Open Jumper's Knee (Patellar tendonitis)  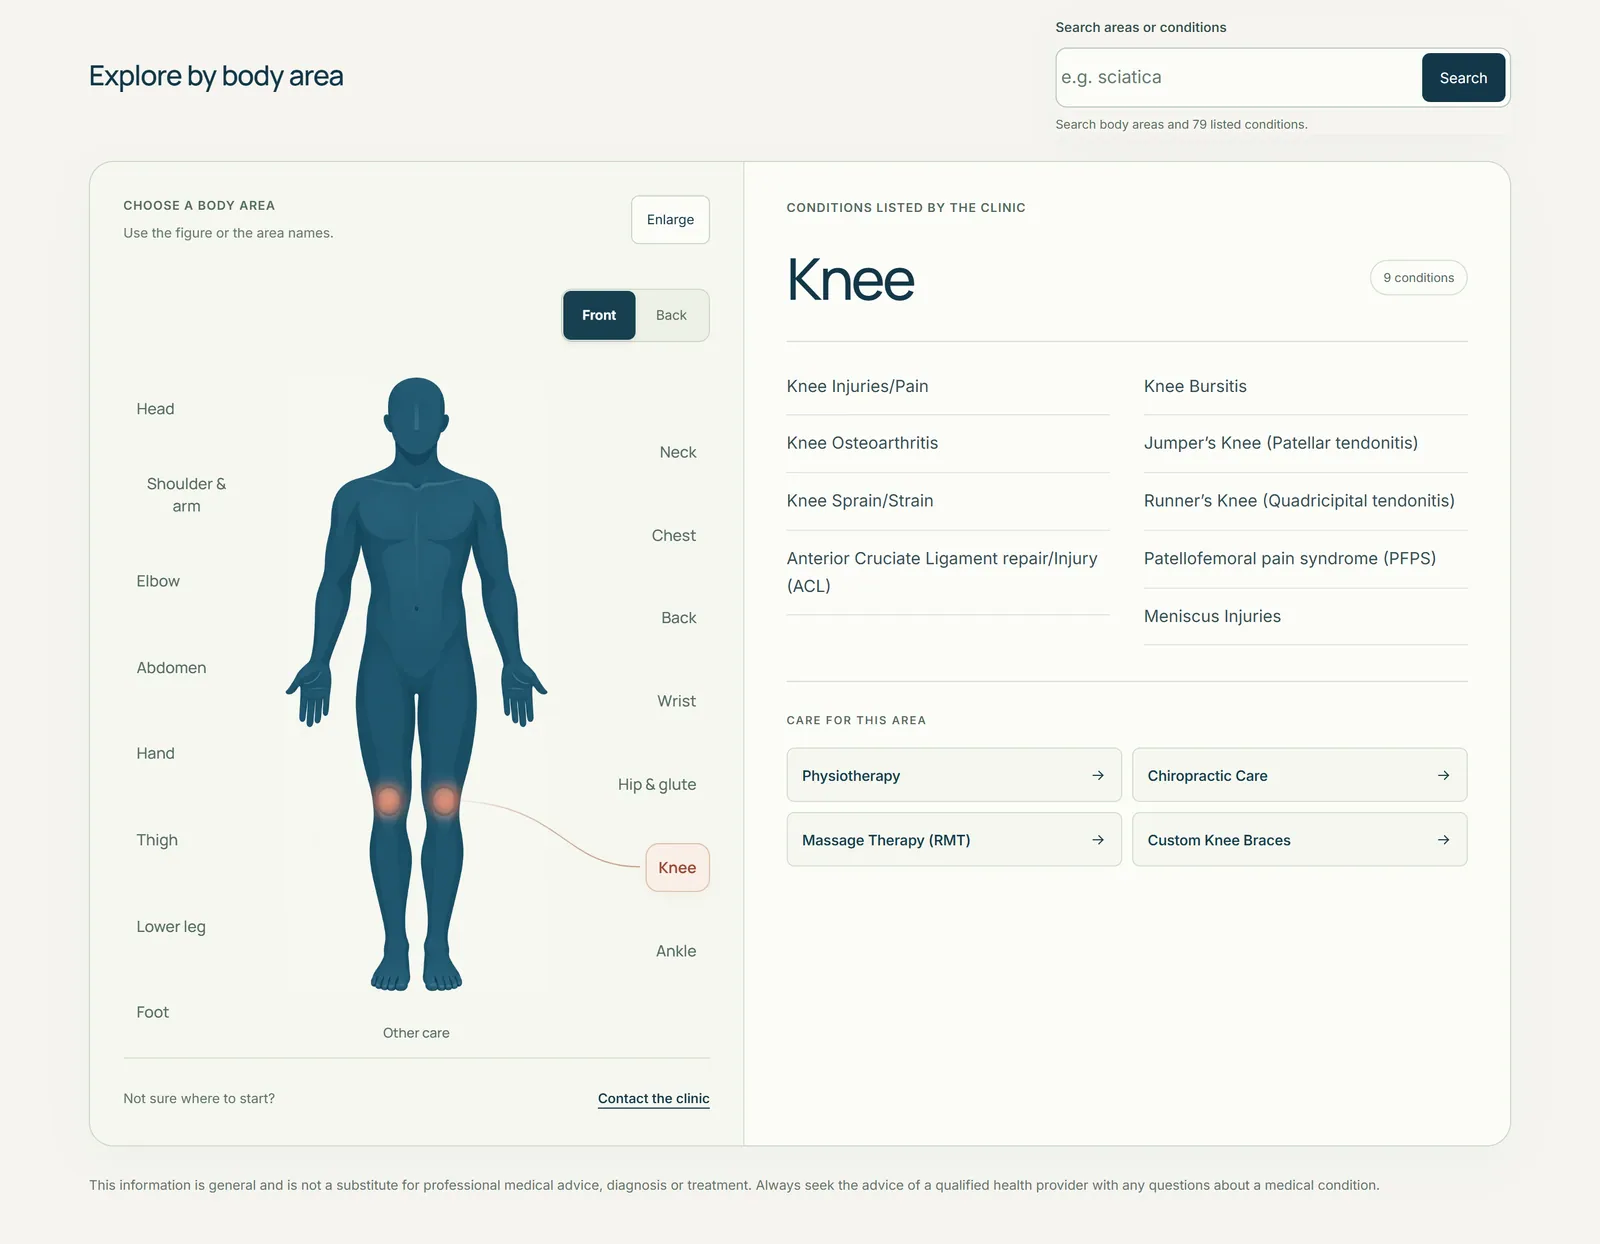1281,443
